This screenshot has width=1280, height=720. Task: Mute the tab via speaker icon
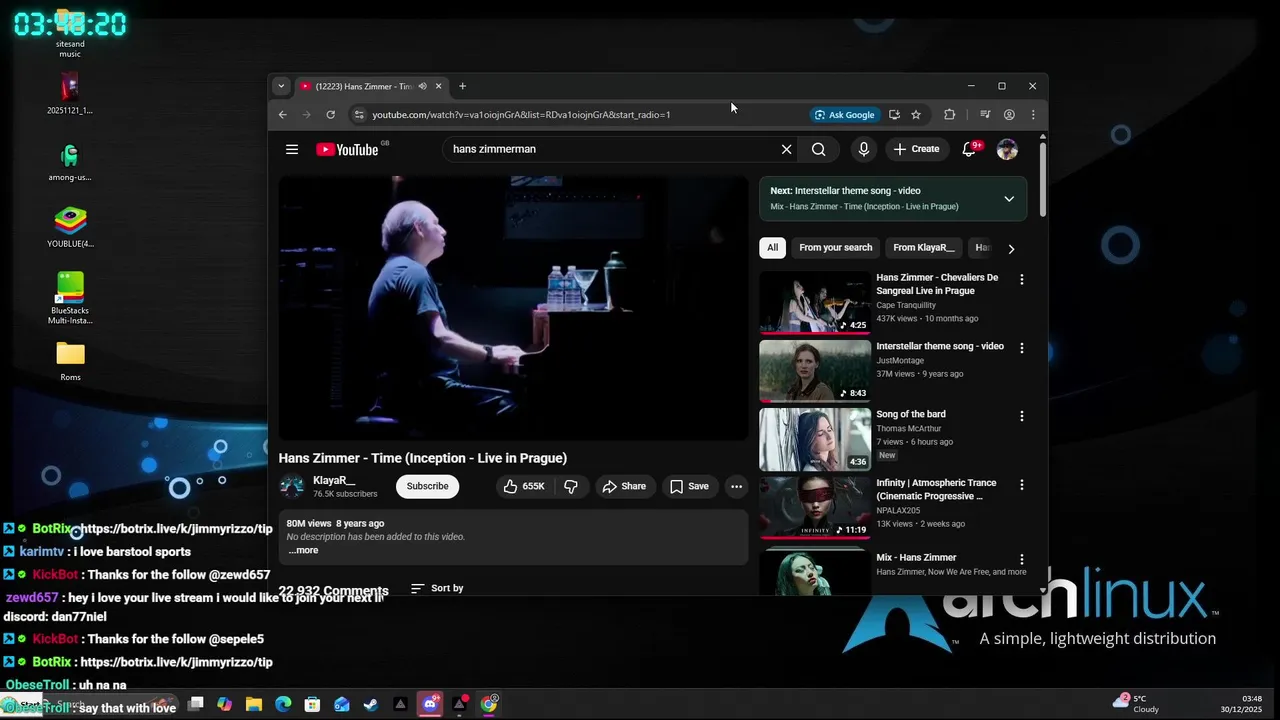point(422,86)
